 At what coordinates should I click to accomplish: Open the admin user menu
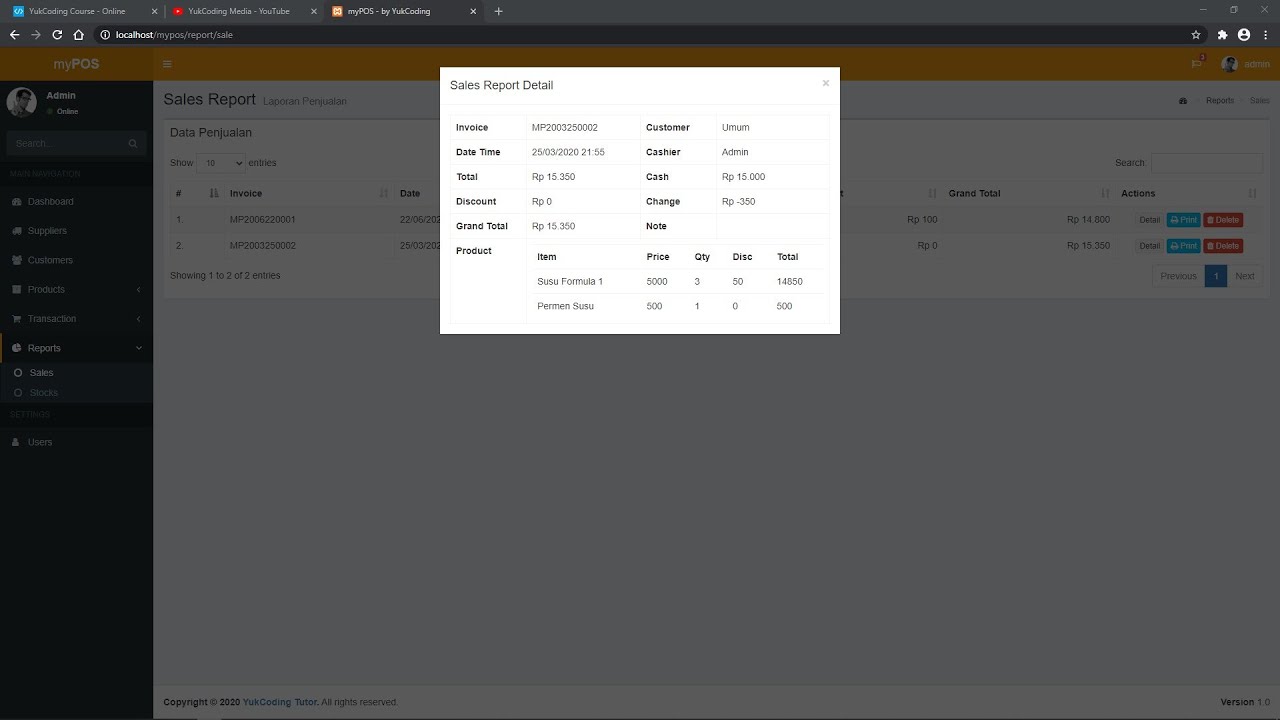click(x=1245, y=64)
